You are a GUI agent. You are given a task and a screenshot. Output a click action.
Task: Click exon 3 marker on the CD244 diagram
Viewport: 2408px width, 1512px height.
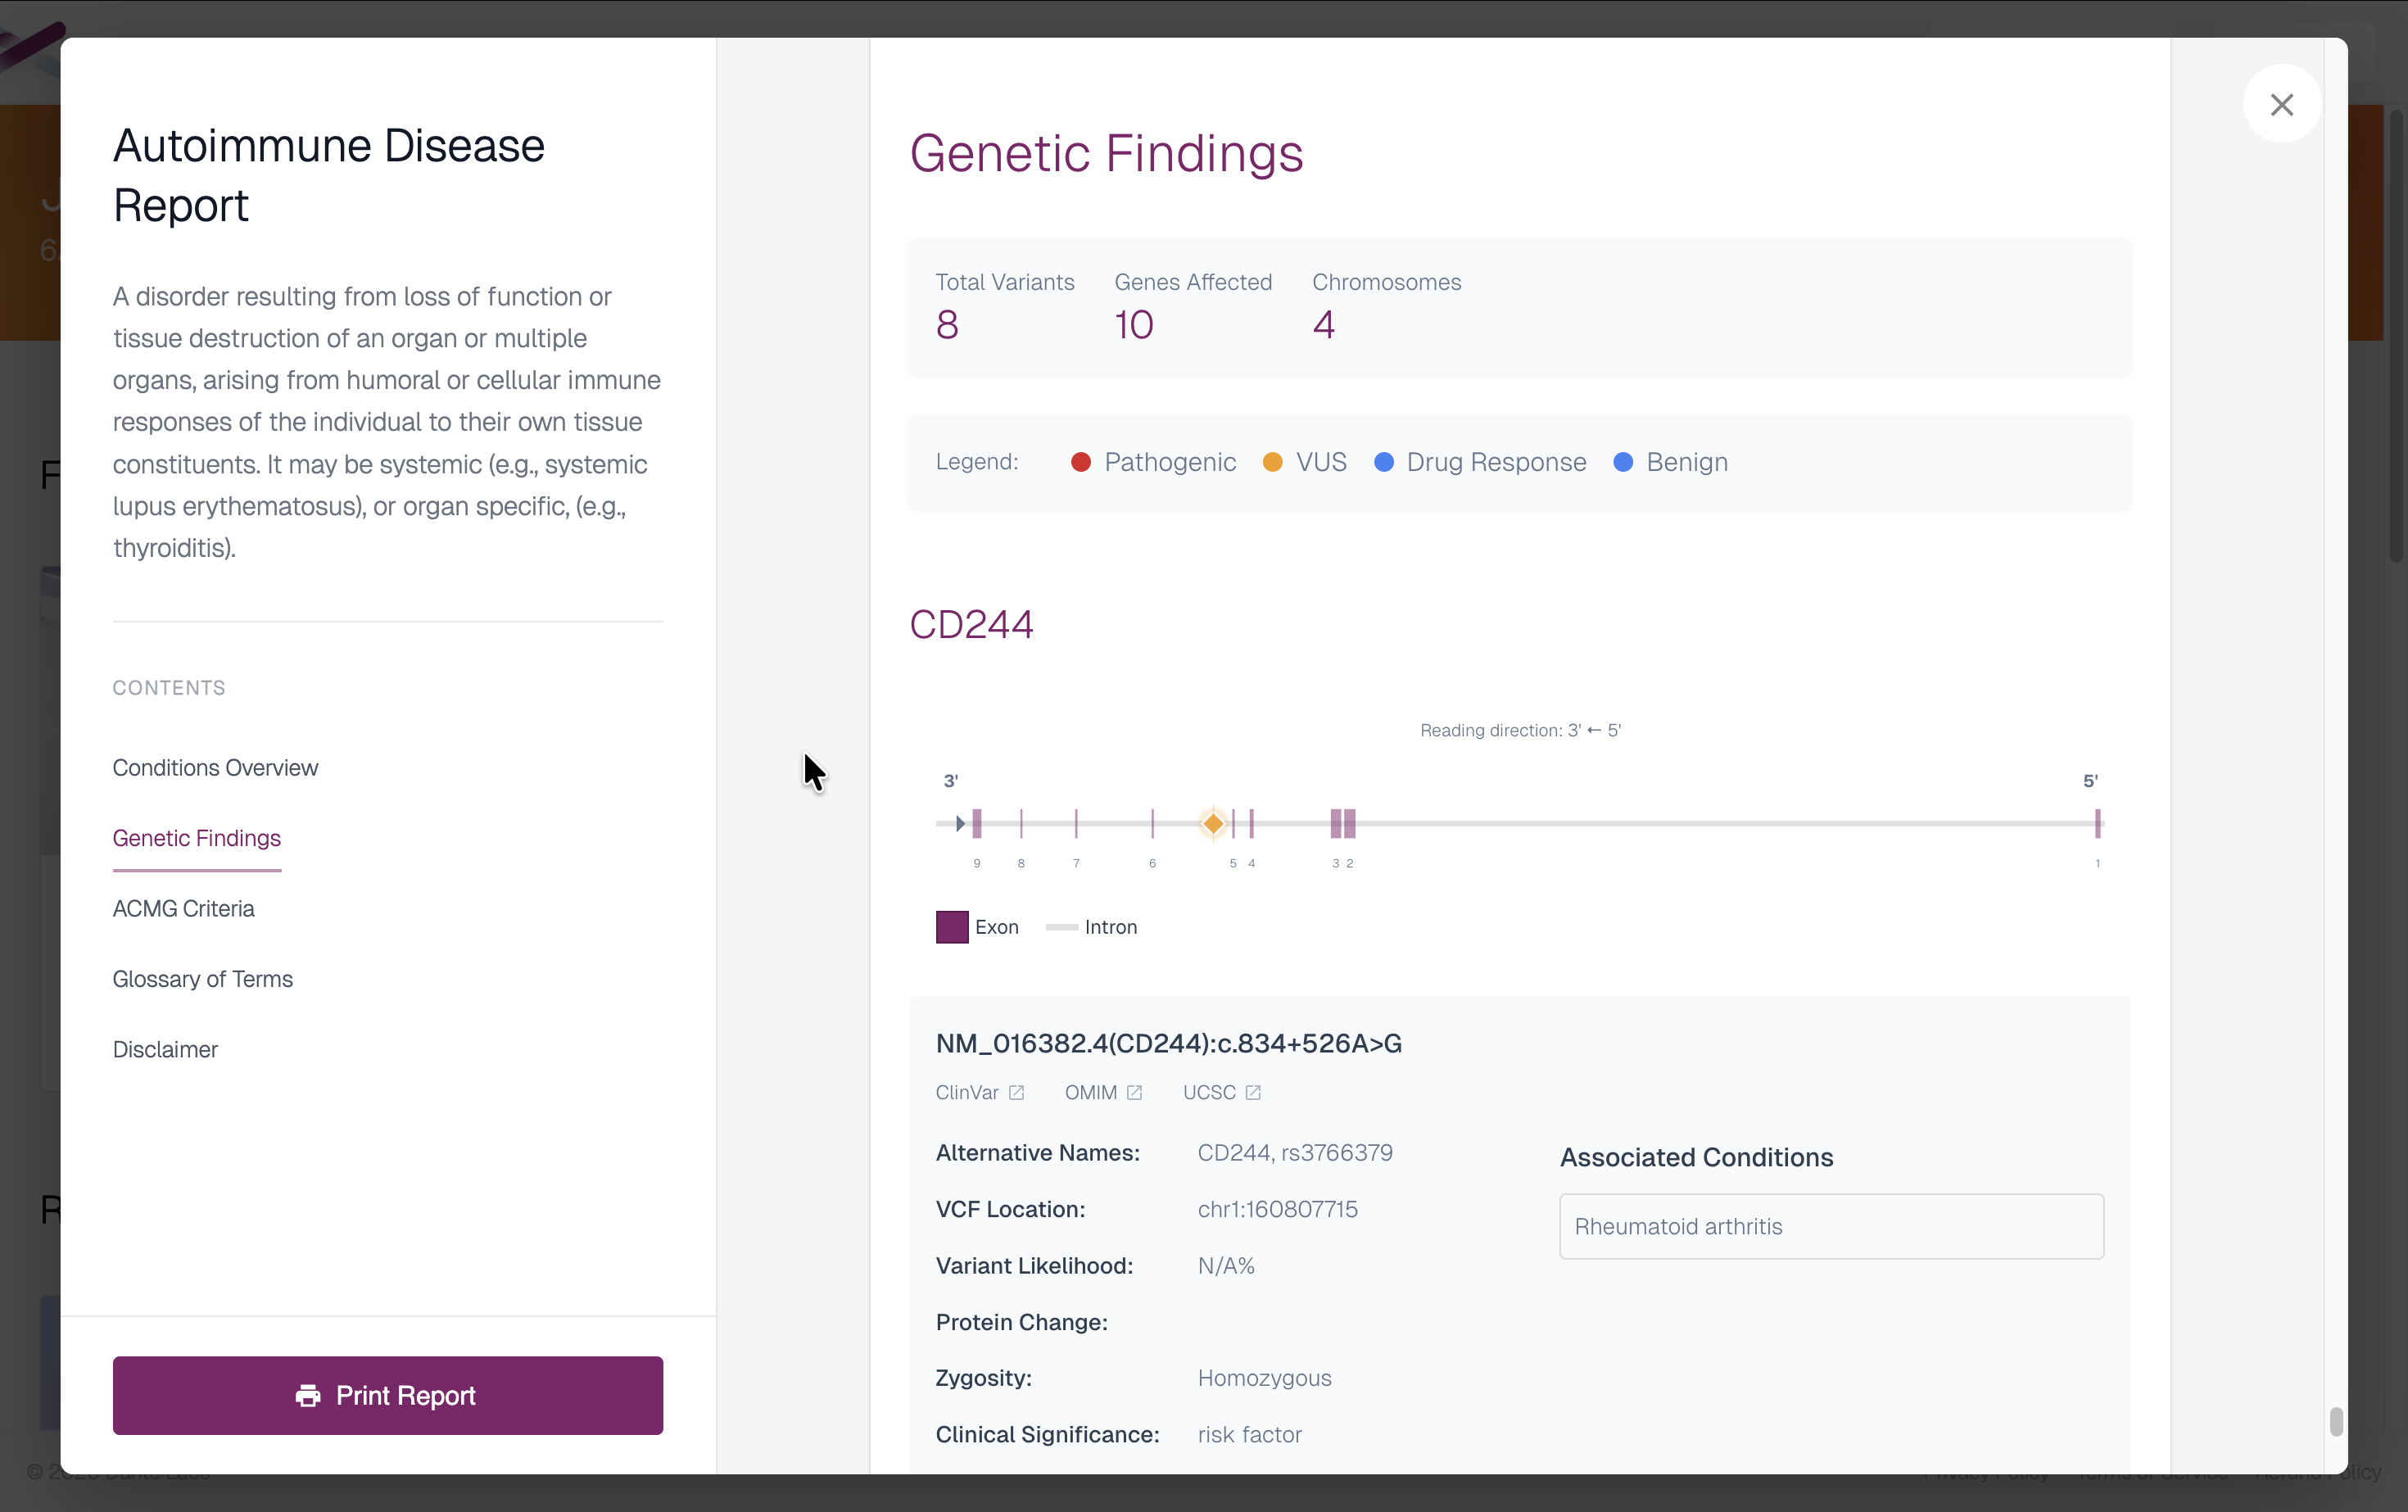1337,822
